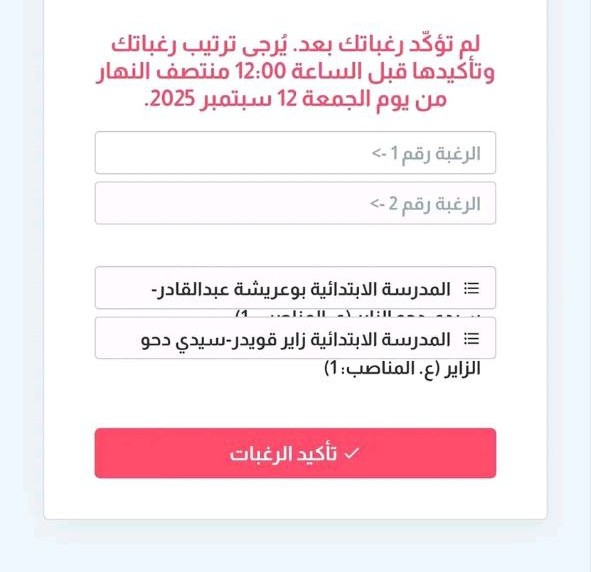Click the checkmark icon in تأكيد الرغبات button
This screenshot has height=572, width=591.
pyautogui.click(x=352, y=453)
